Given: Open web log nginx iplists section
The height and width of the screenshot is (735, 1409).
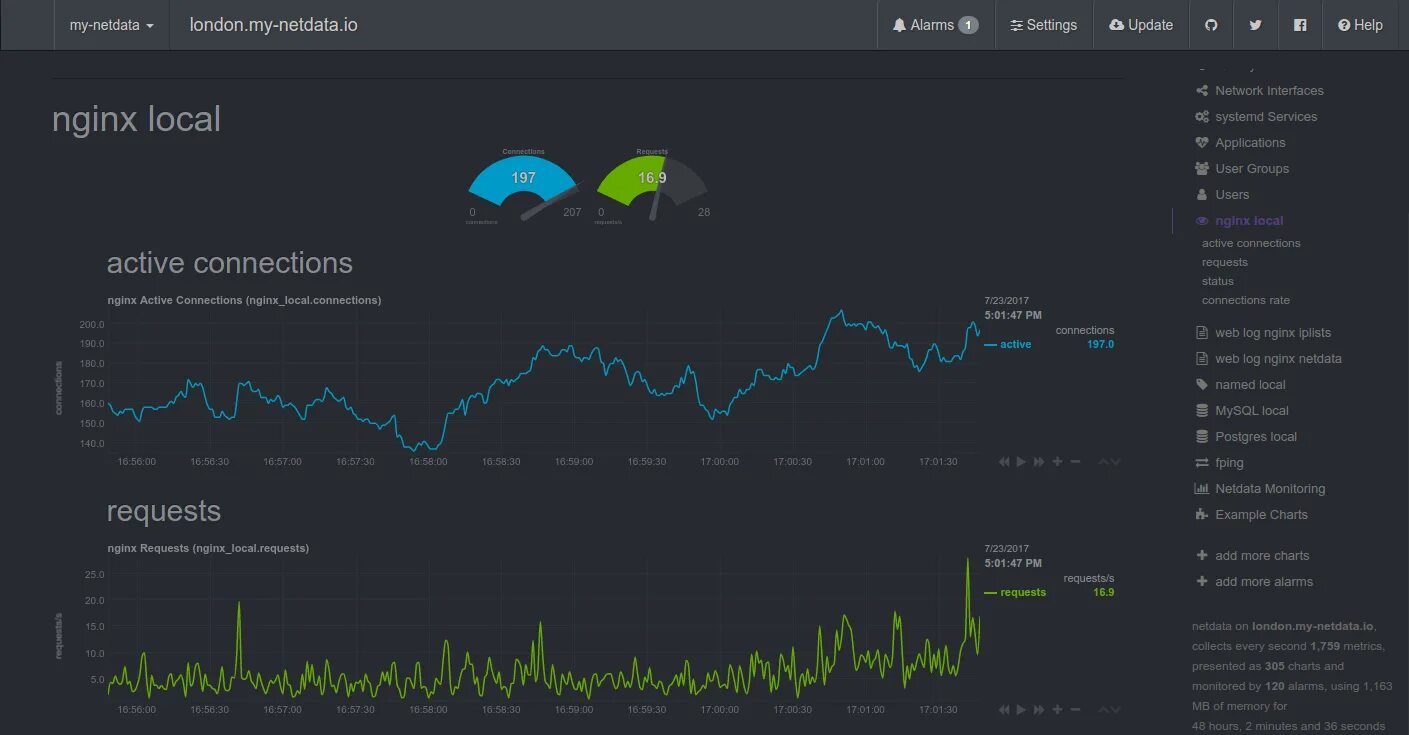Looking at the screenshot, I should 1263,332.
